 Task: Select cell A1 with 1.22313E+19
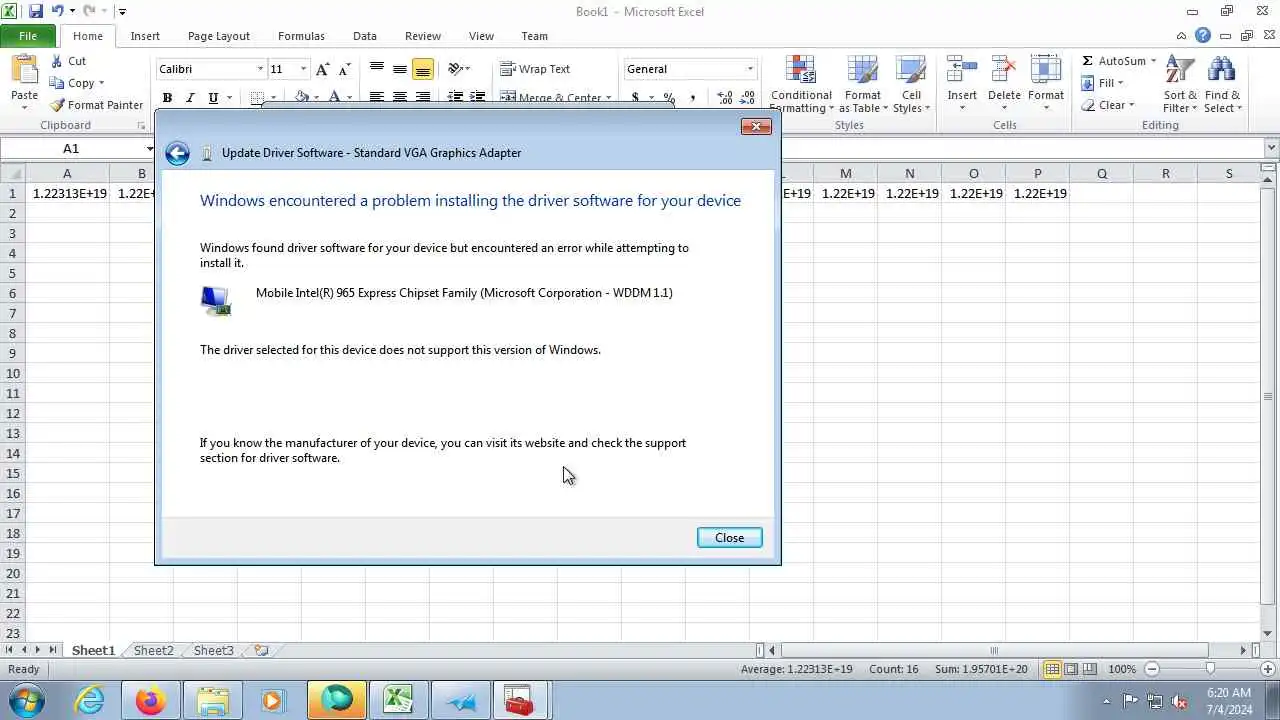(x=67, y=193)
